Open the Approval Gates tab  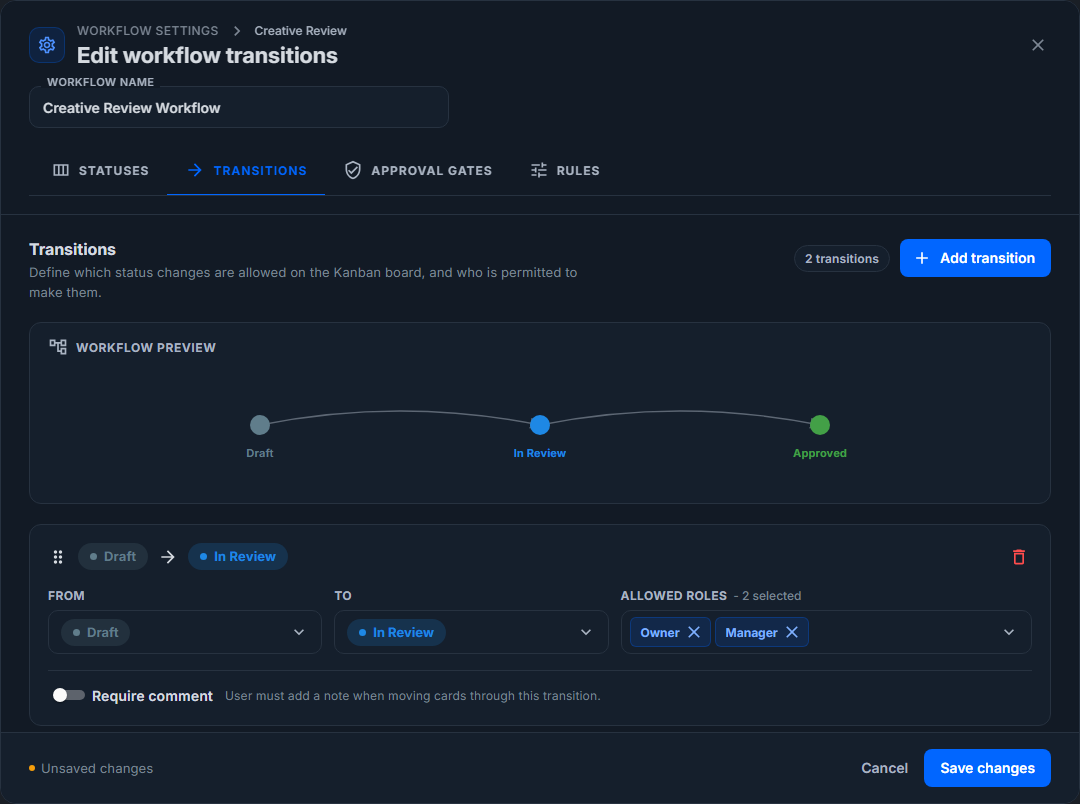[418, 170]
